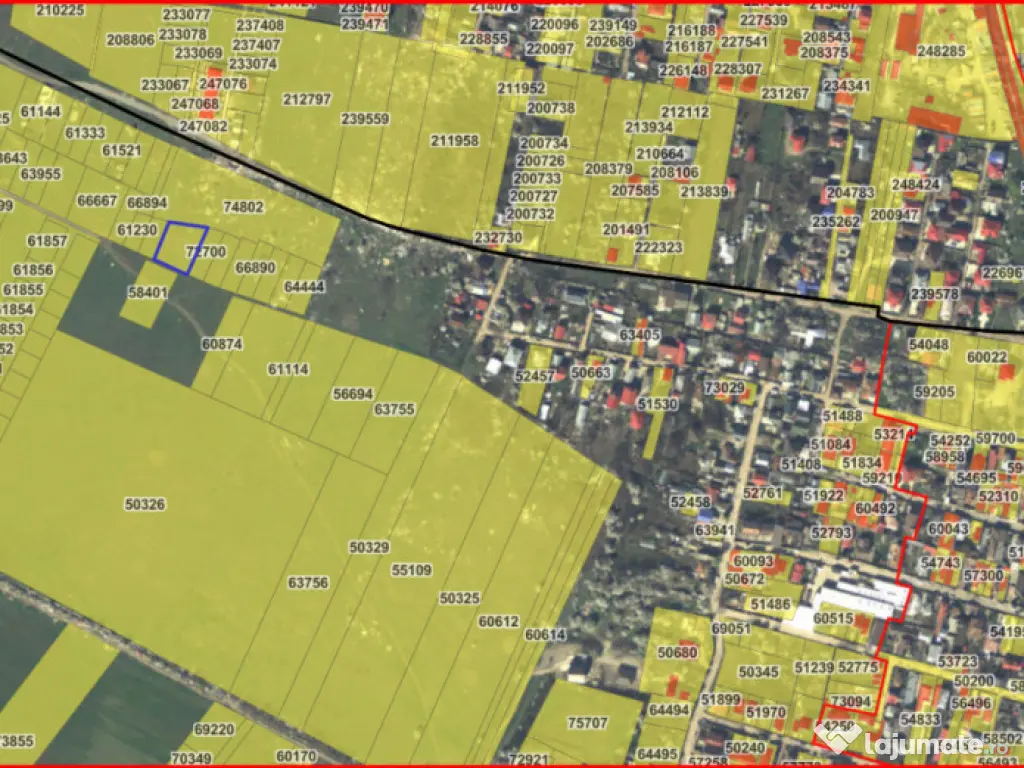Click parcel label 56694

pos(352,394)
